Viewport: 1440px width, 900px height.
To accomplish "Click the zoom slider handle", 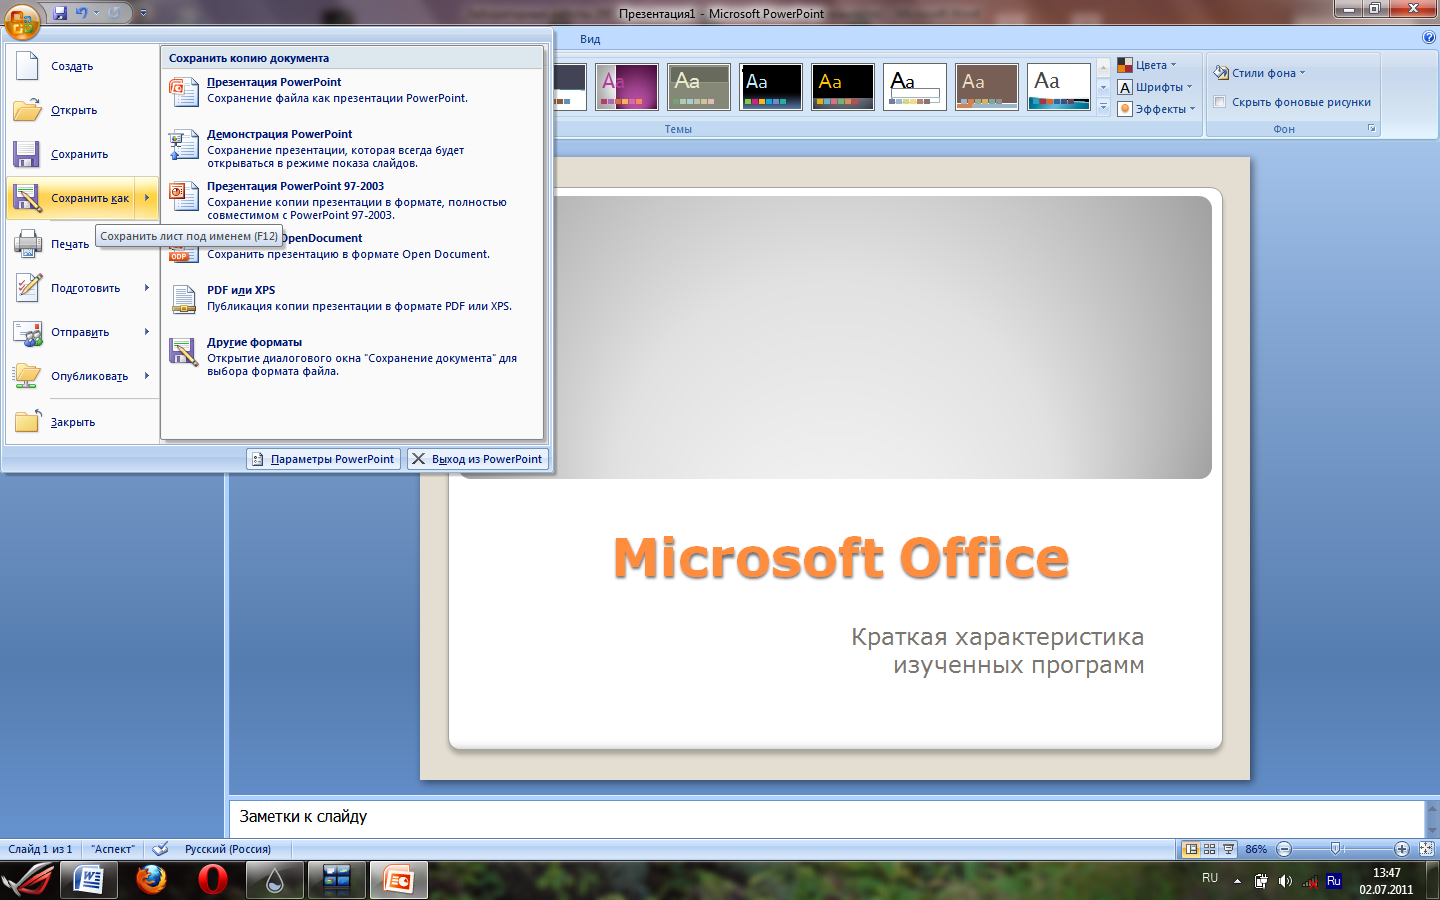I will (1336, 849).
